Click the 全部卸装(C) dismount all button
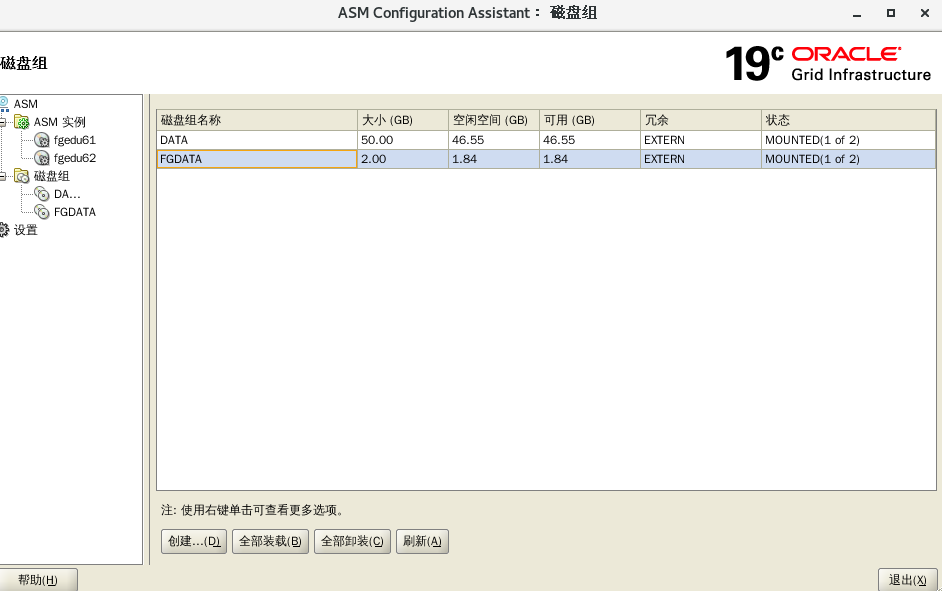This screenshot has height=591, width=942. [x=352, y=541]
